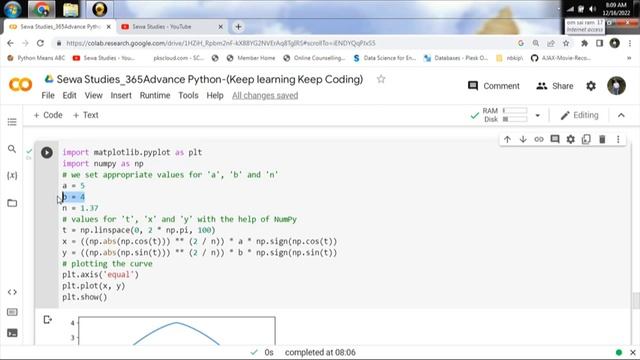The height and width of the screenshot is (360, 640).
Task: Run the code cell with the play button
Action: (x=47, y=152)
